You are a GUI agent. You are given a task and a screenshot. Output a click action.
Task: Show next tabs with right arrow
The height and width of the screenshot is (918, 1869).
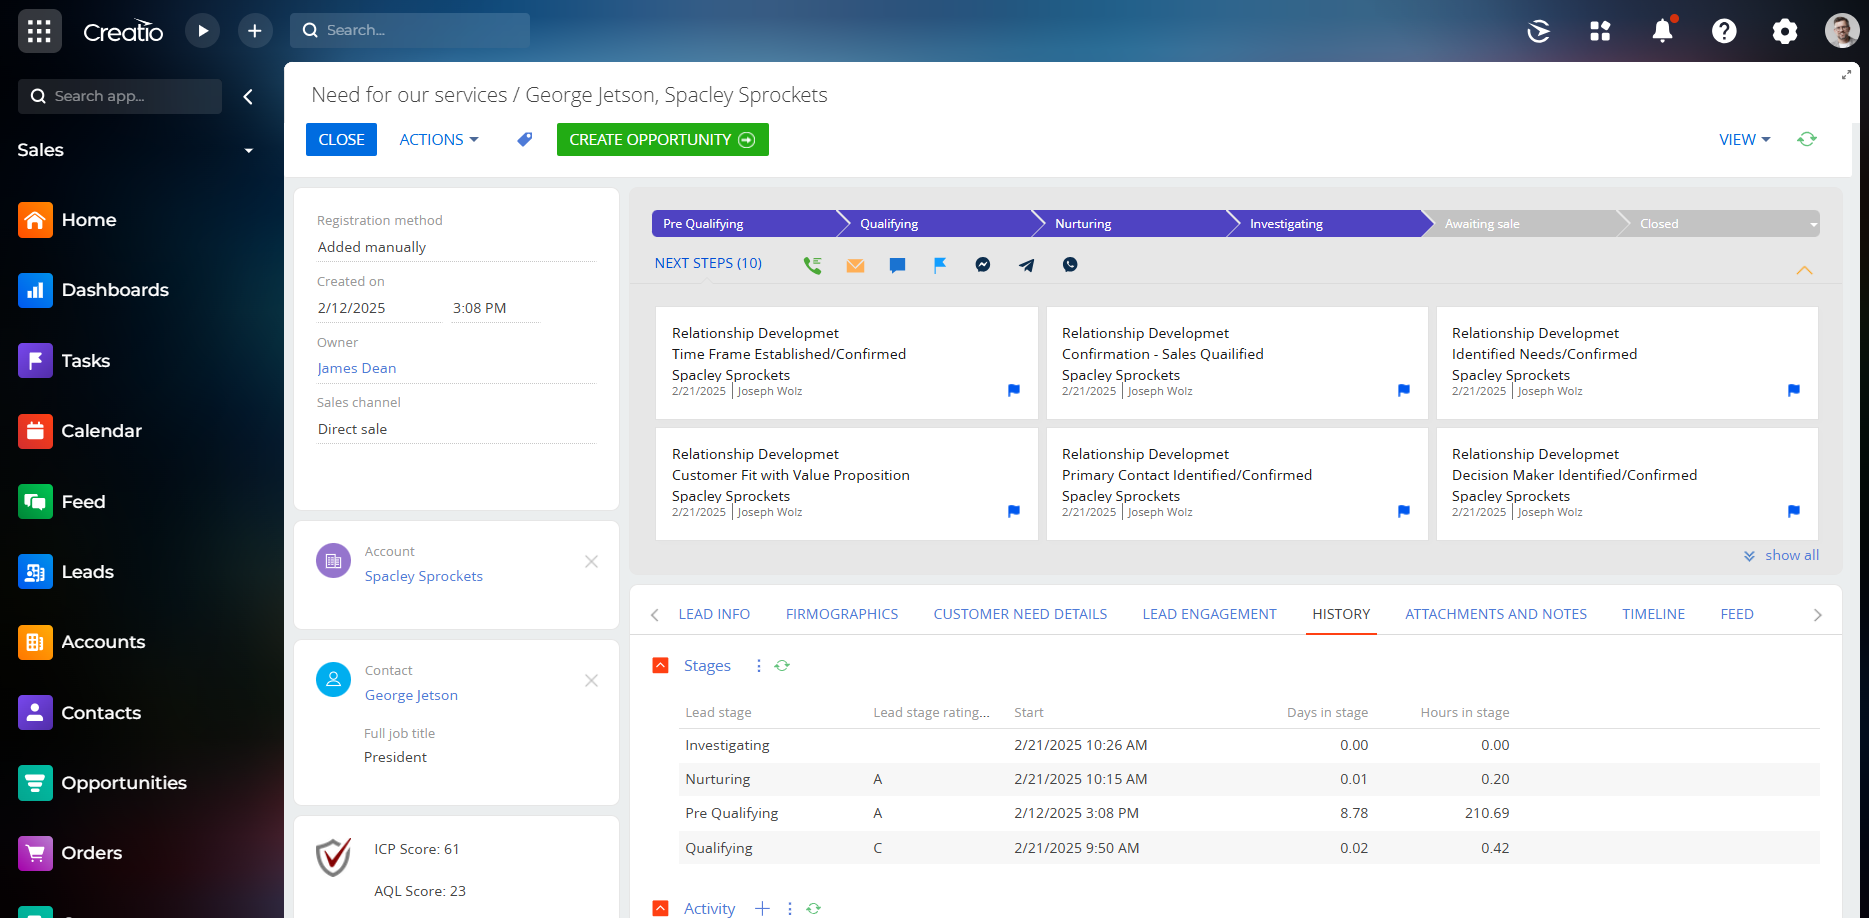[x=1817, y=615]
